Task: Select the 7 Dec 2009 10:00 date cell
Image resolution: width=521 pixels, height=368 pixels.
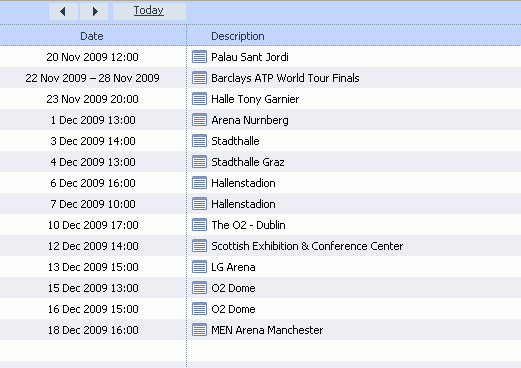Action: point(93,204)
